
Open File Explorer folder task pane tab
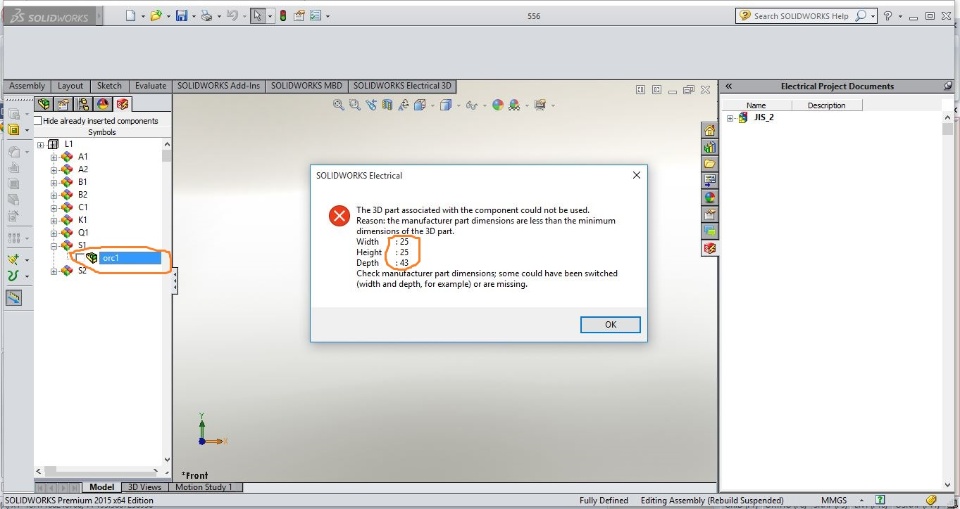(x=710, y=164)
